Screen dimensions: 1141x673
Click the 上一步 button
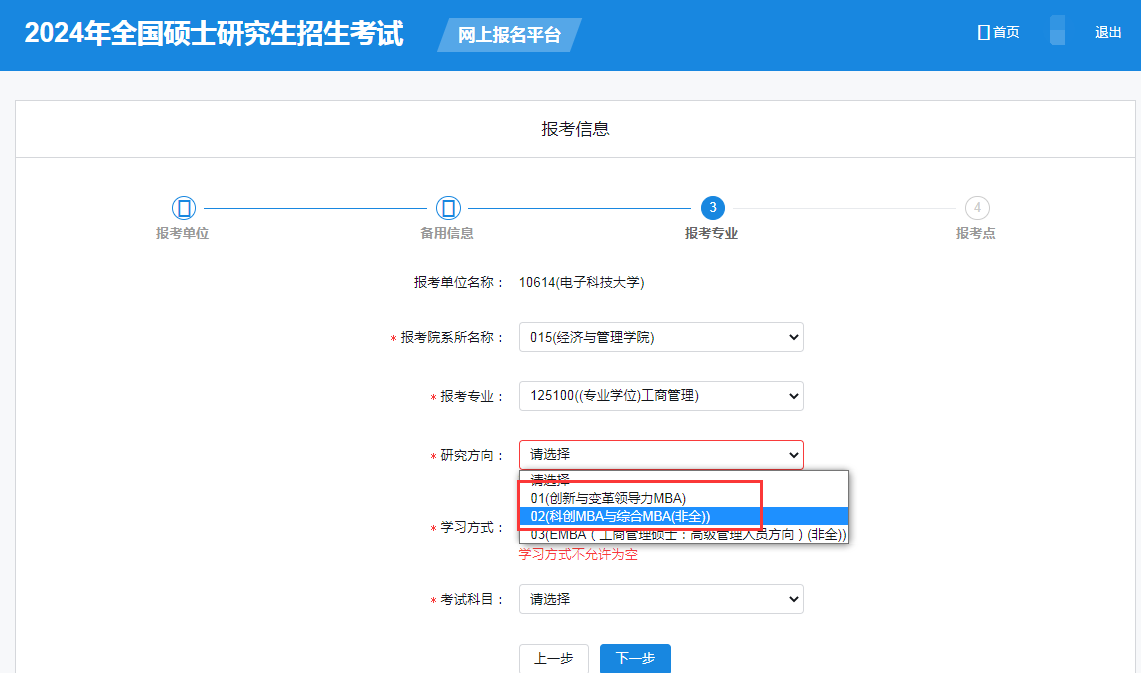tap(553, 658)
